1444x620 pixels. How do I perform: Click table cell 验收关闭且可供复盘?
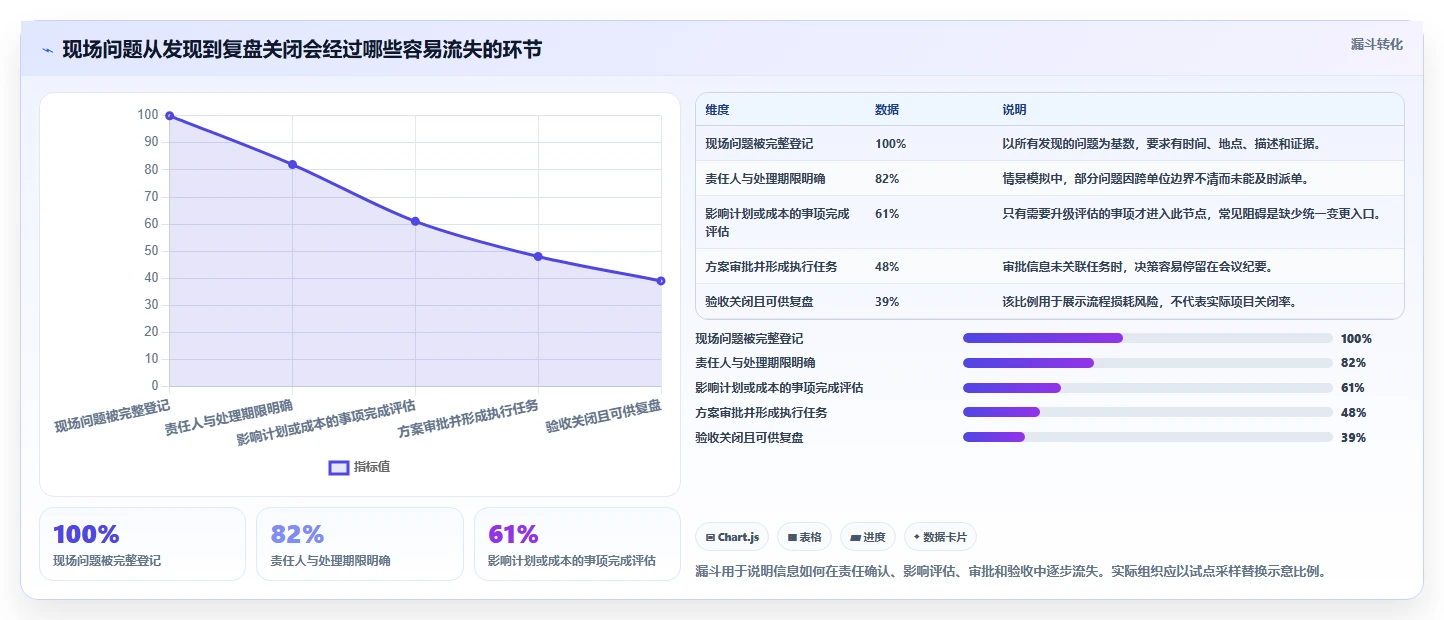click(759, 301)
